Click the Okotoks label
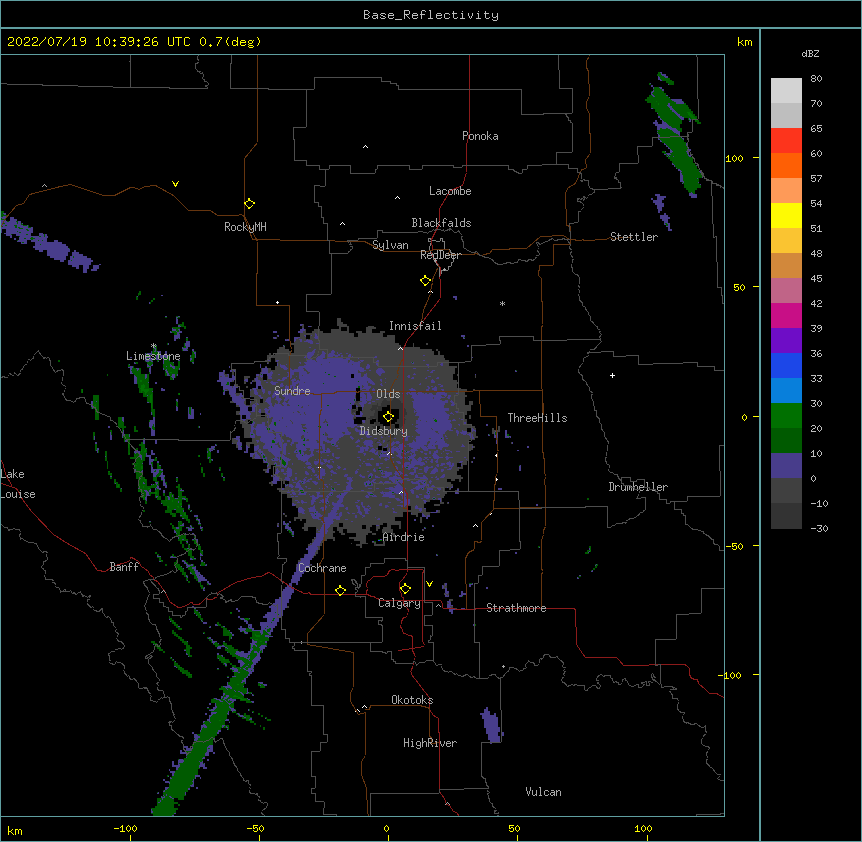The image size is (862, 842). [x=412, y=700]
